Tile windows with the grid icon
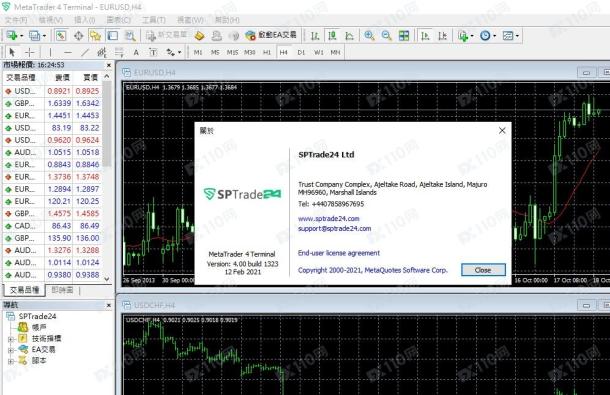This screenshot has width=610, height=395. (404, 36)
